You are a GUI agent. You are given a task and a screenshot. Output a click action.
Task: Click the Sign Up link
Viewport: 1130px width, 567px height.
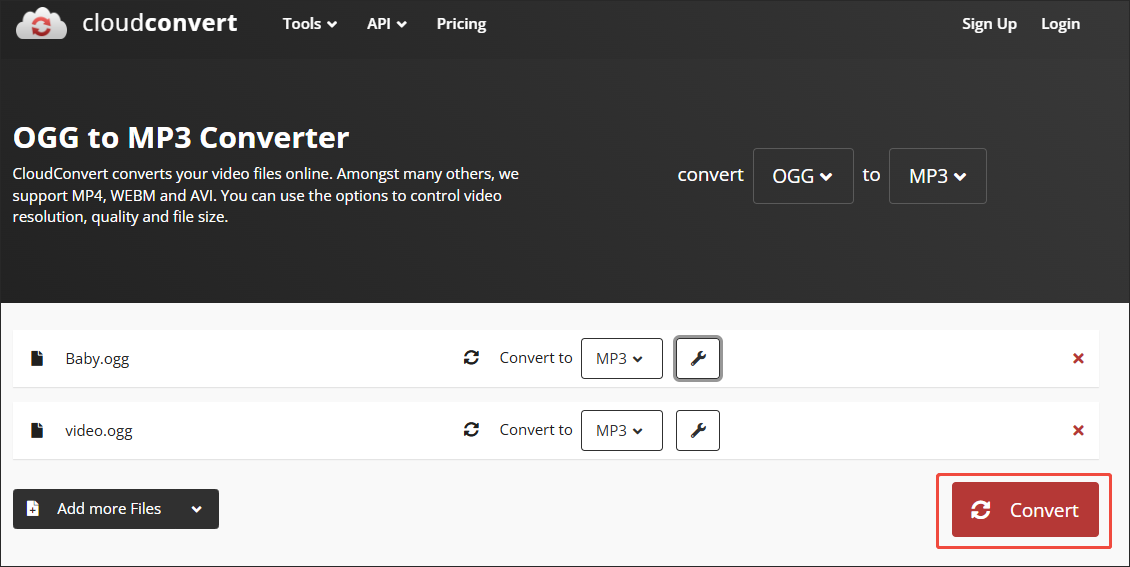point(989,24)
